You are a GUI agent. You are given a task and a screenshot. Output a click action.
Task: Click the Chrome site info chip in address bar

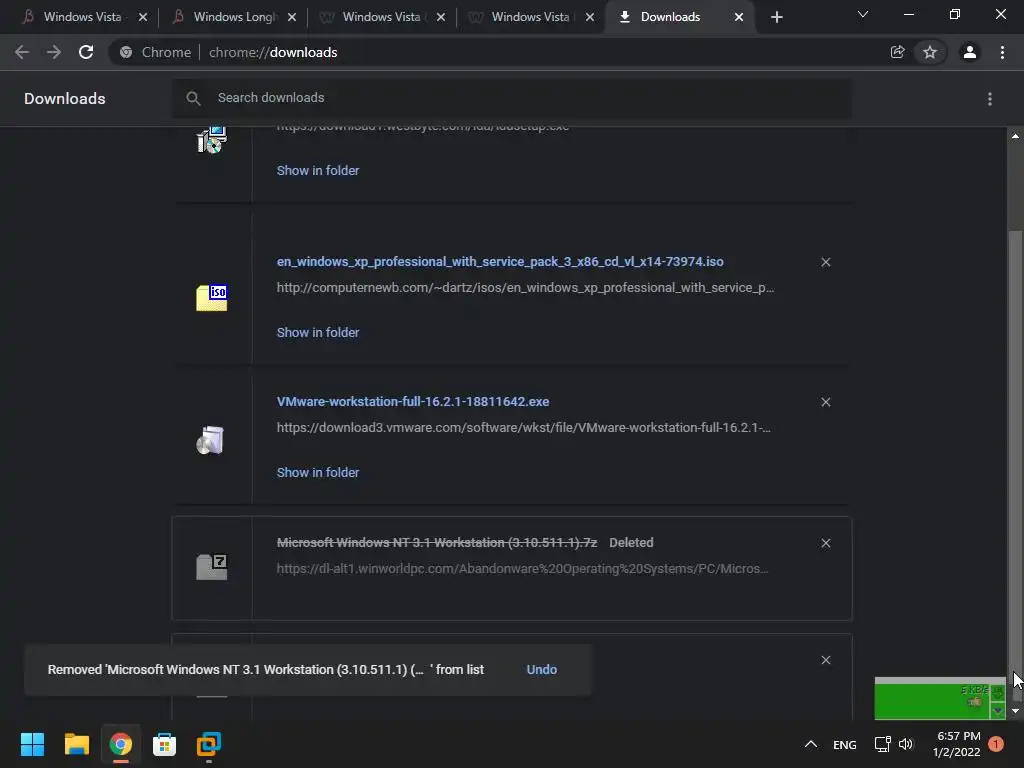point(155,52)
